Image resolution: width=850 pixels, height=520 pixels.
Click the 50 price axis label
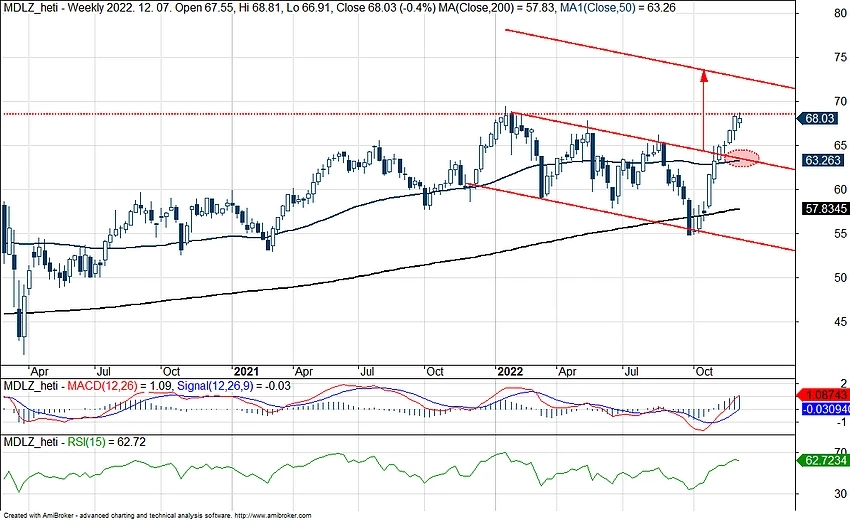click(x=841, y=278)
